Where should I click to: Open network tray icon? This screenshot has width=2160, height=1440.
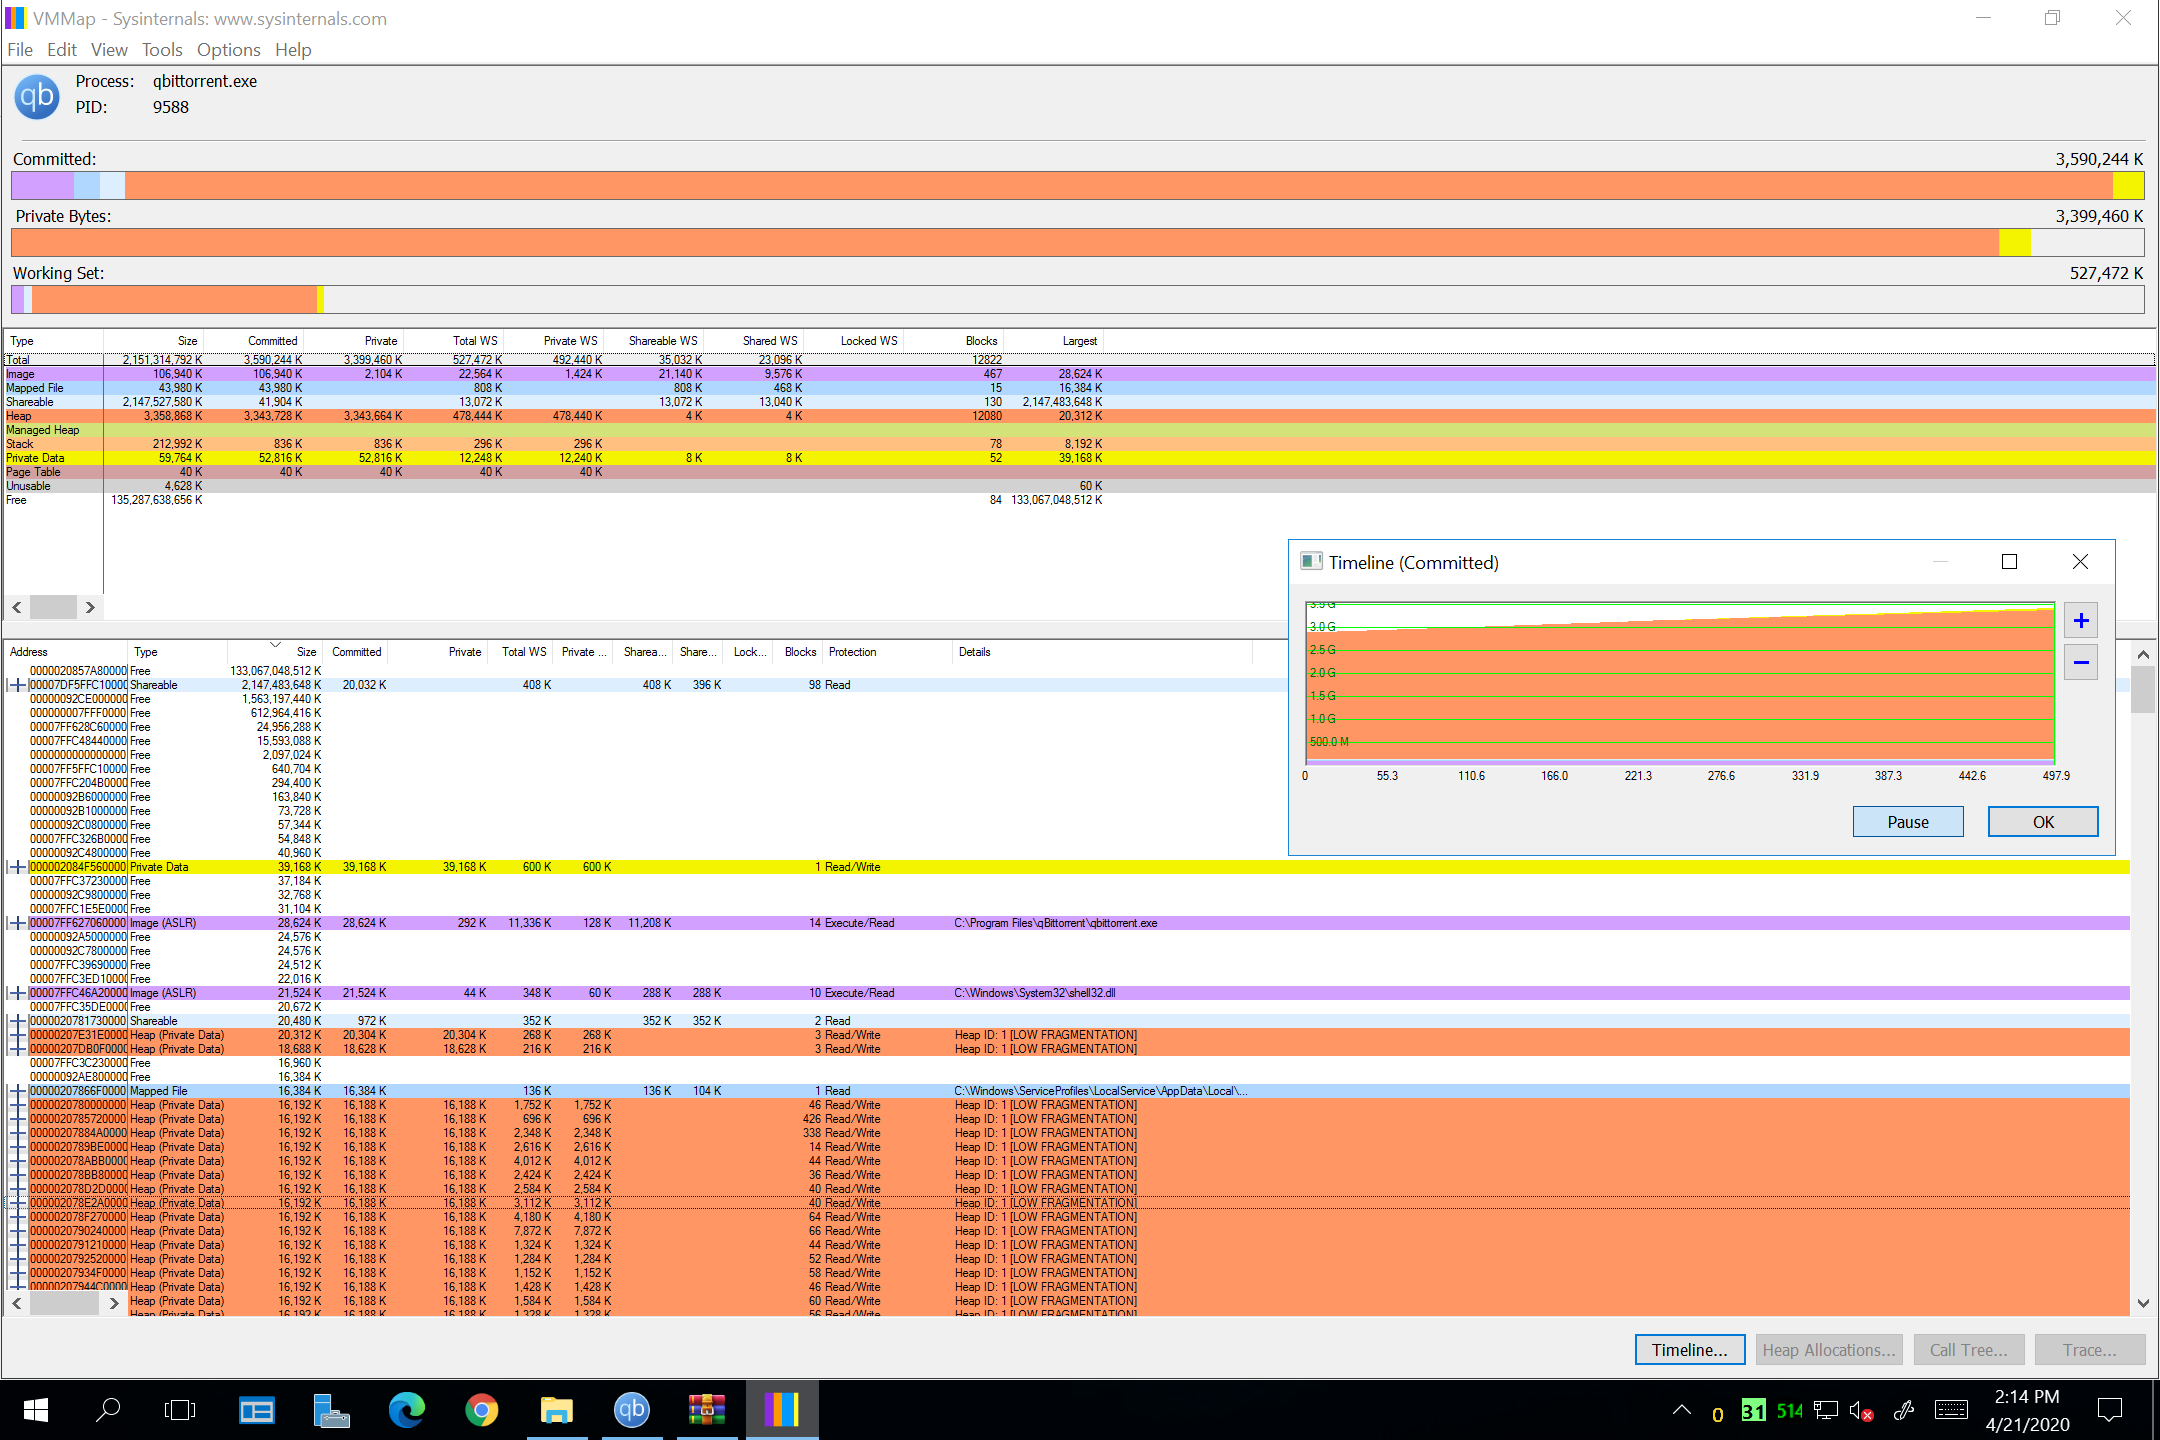(1826, 1410)
